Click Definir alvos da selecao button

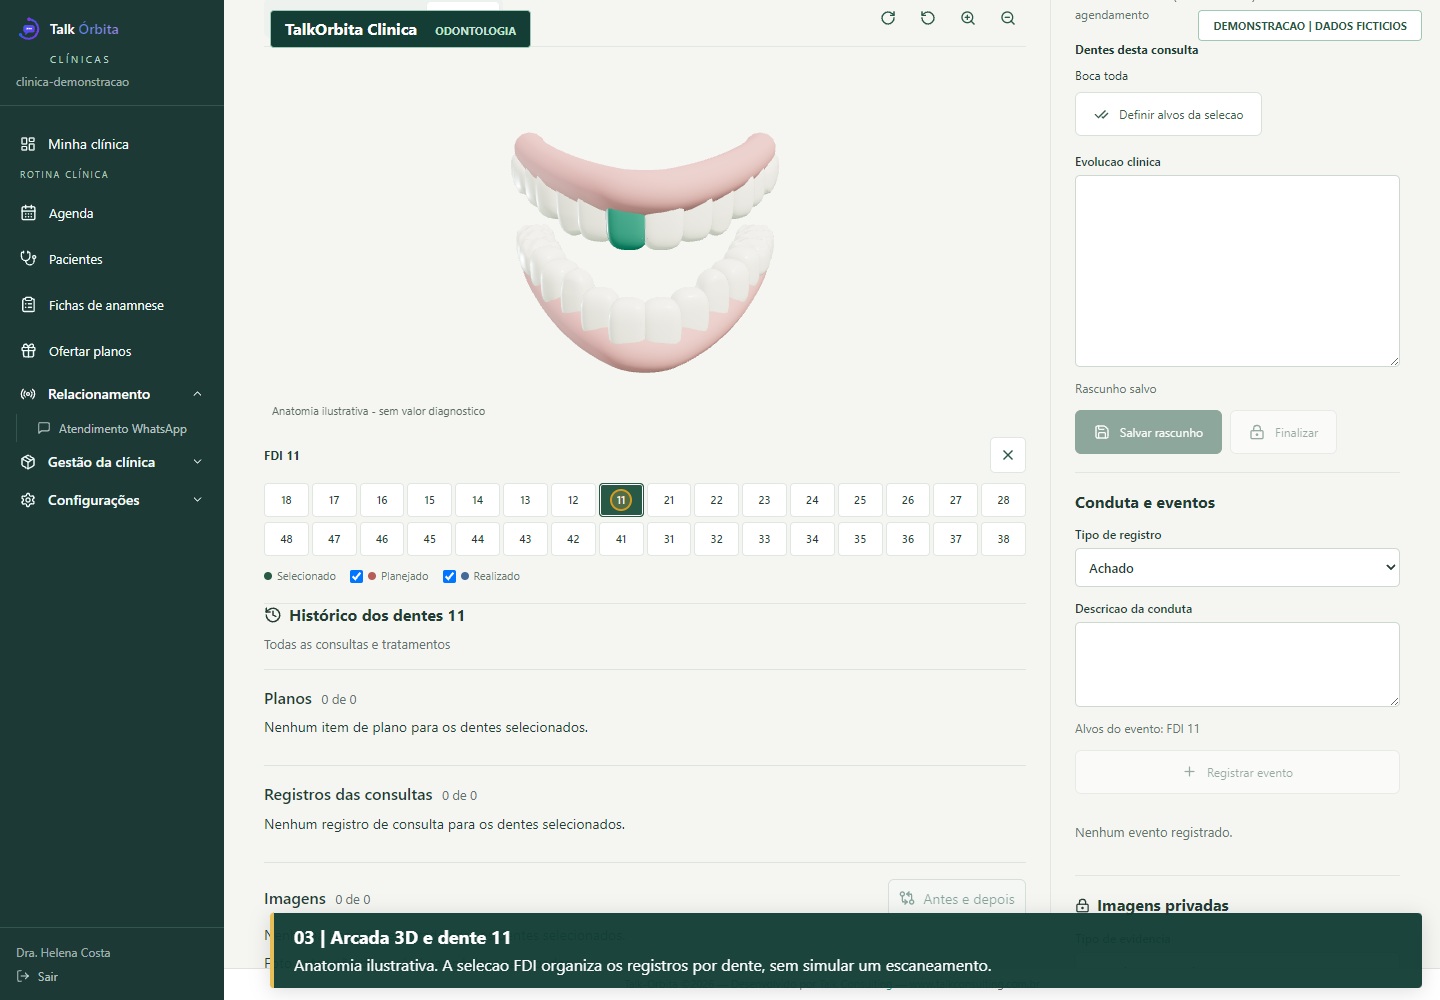tap(1168, 114)
